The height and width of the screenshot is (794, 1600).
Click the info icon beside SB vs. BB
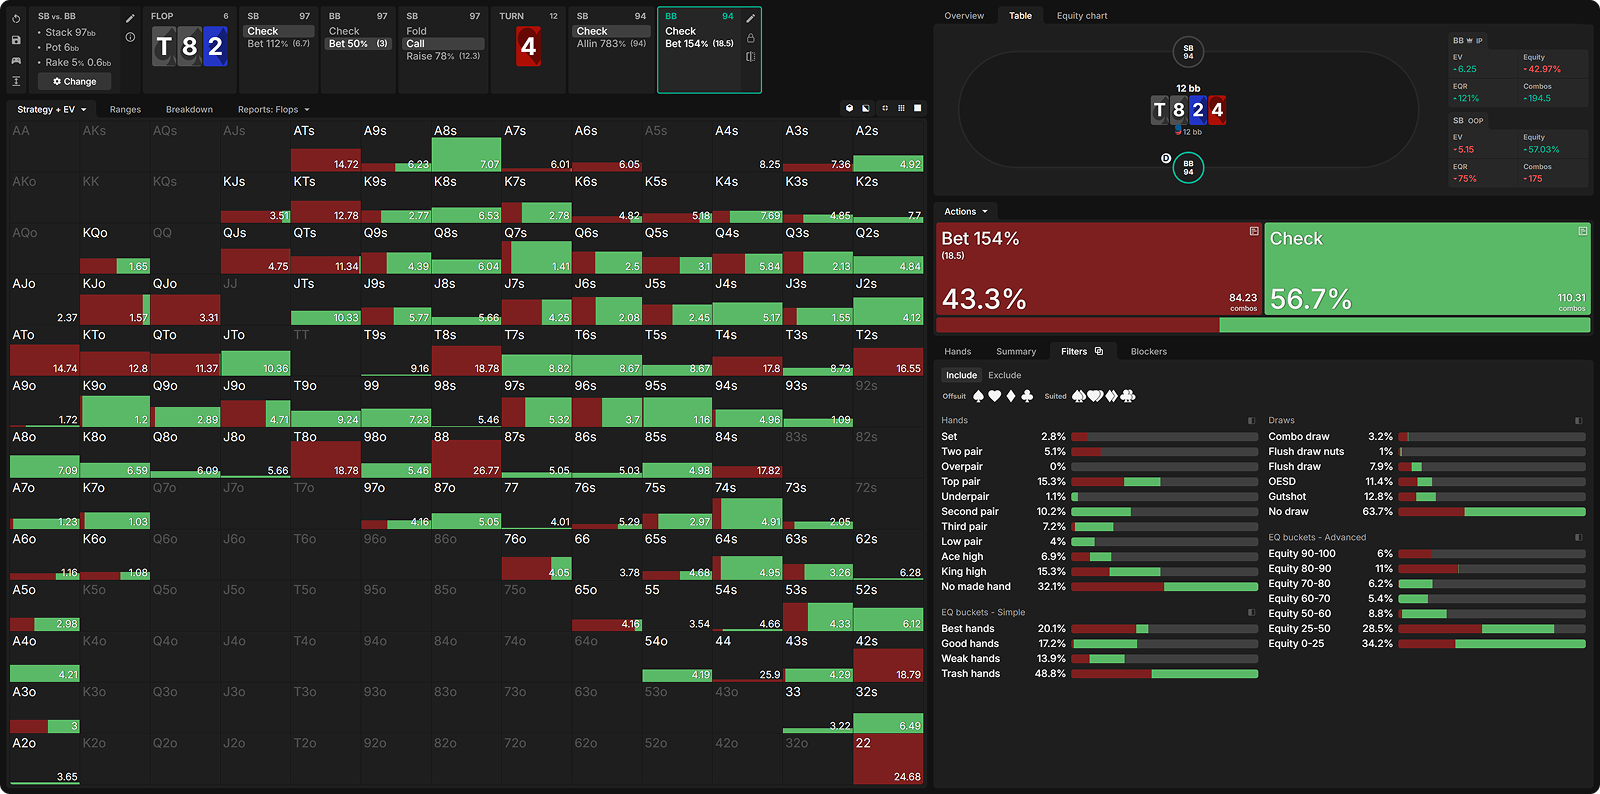click(130, 37)
